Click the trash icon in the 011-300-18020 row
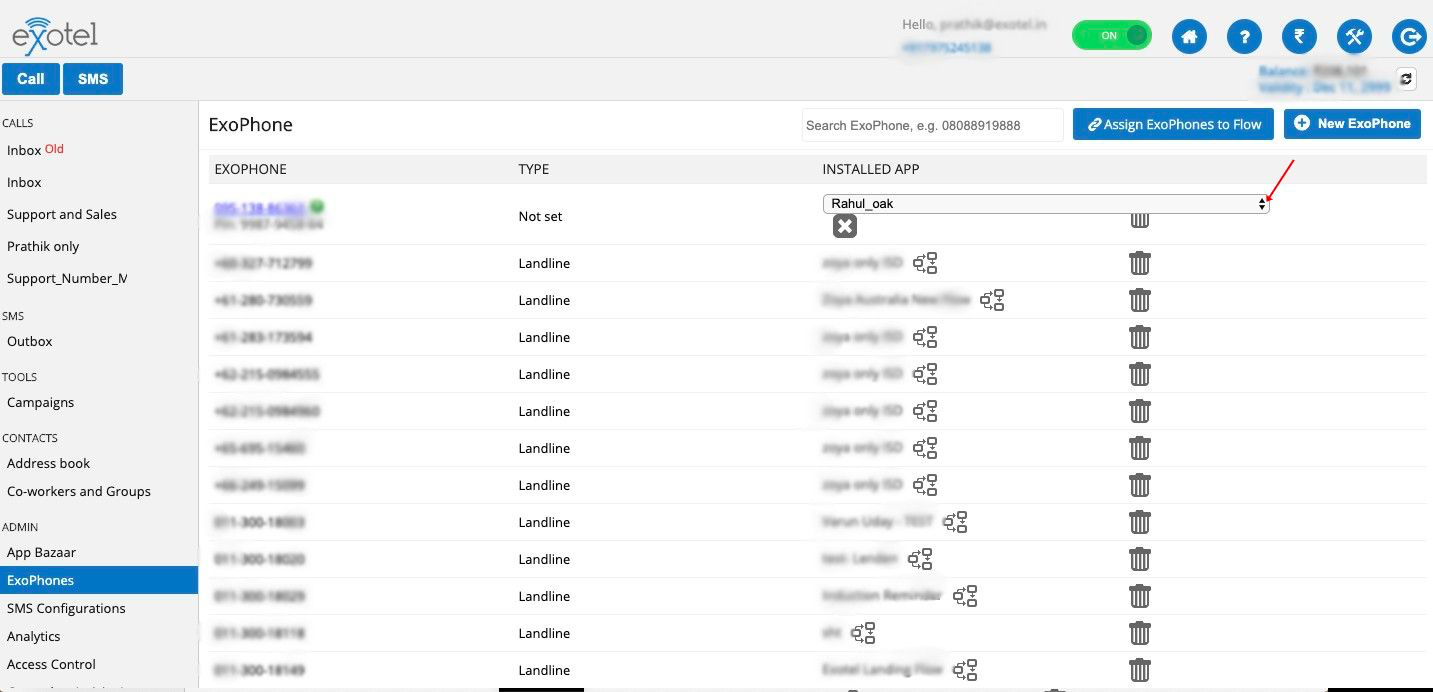The image size is (1433, 692). click(1140, 559)
